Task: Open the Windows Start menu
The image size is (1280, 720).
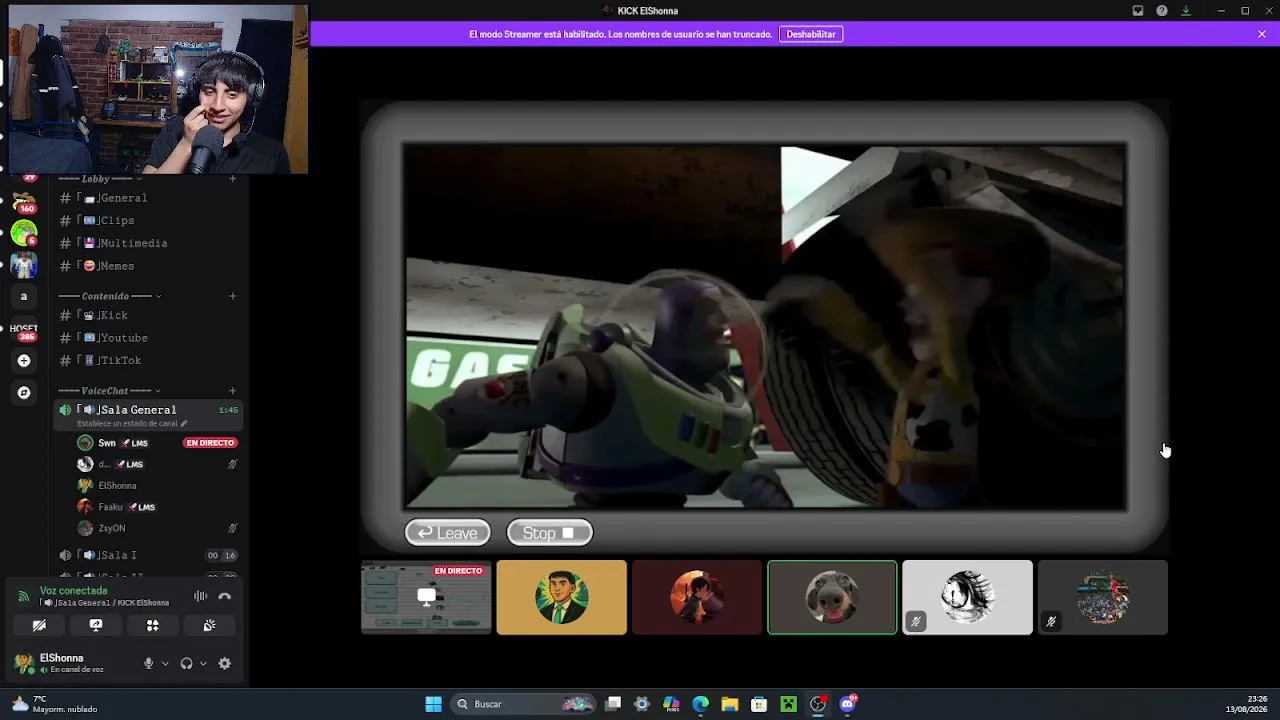Action: [x=434, y=704]
